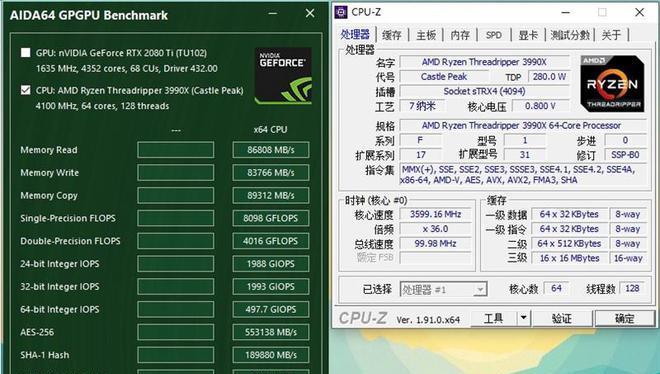Click the Single-Precision FLOPS result 8098 GFLOPS

pos(271,218)
